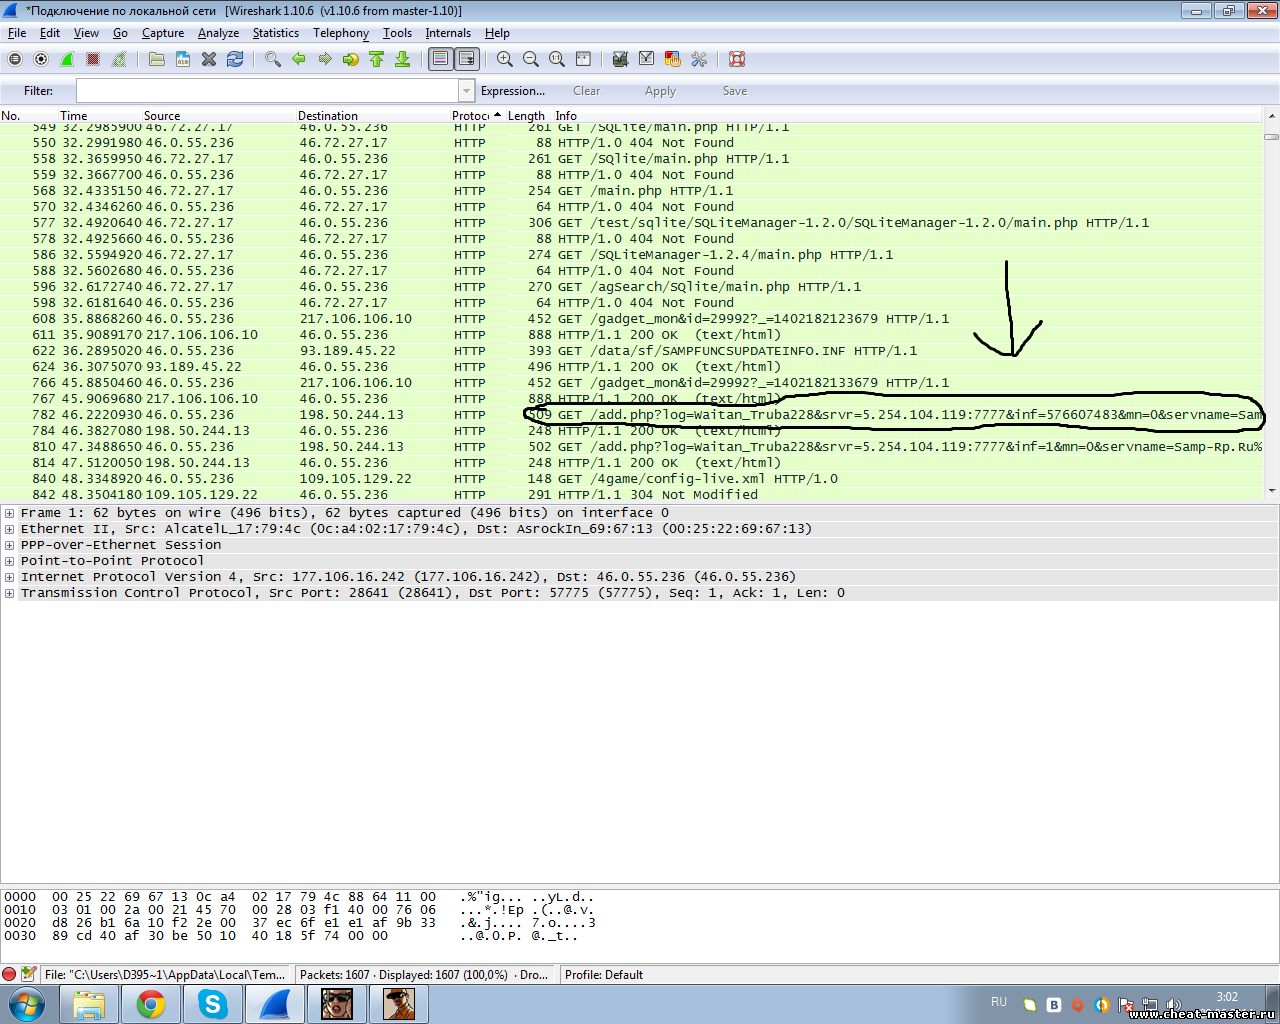Image resolution: width=1280 pixels, height=1024 pixels.
Task: Open the coloring rules editor icon
Action: [673, 60]
